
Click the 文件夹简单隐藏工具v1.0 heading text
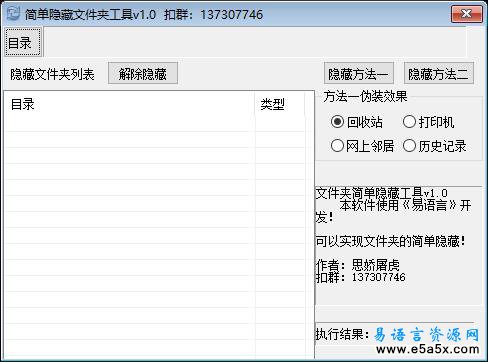click(382, 193)
